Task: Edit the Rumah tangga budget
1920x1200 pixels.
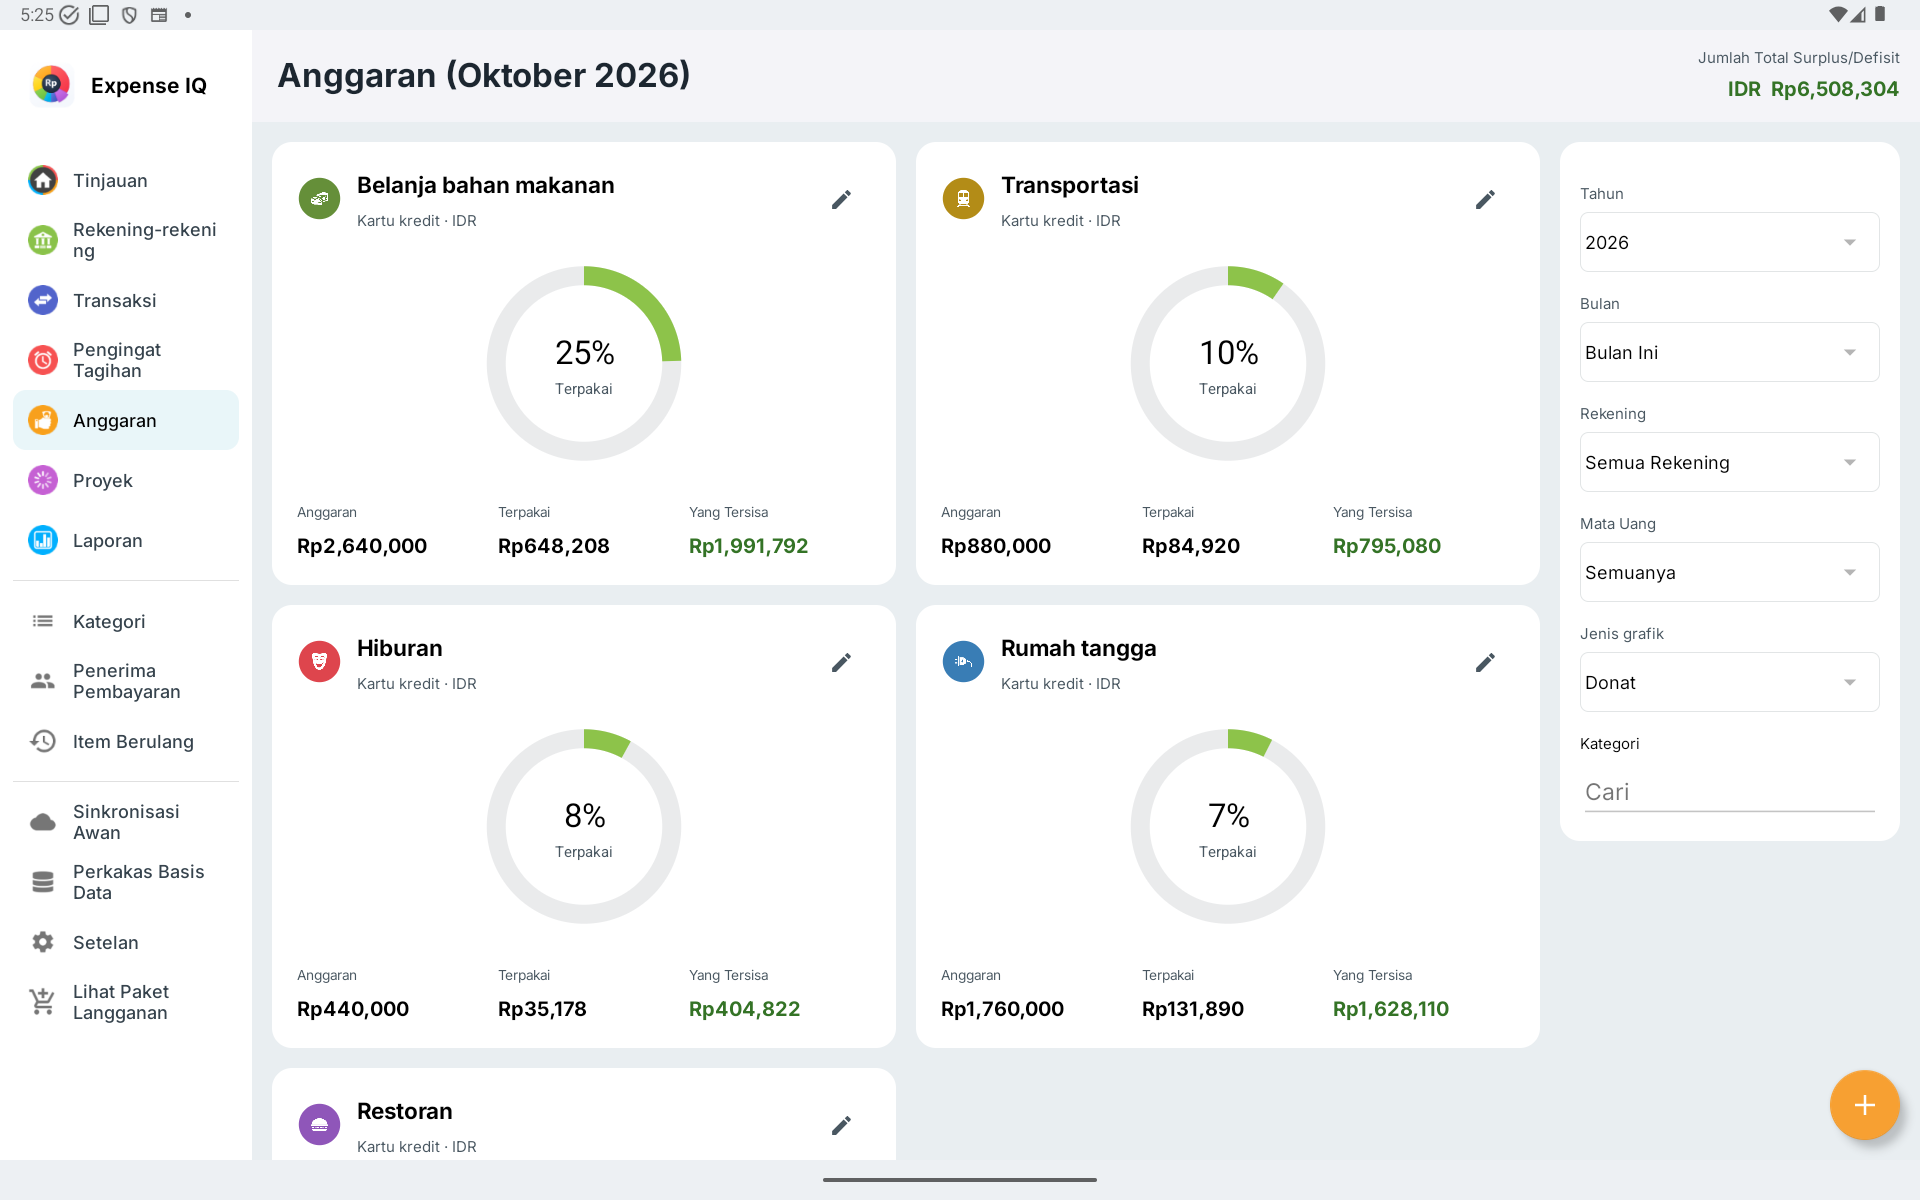Action: [1485, 663]
